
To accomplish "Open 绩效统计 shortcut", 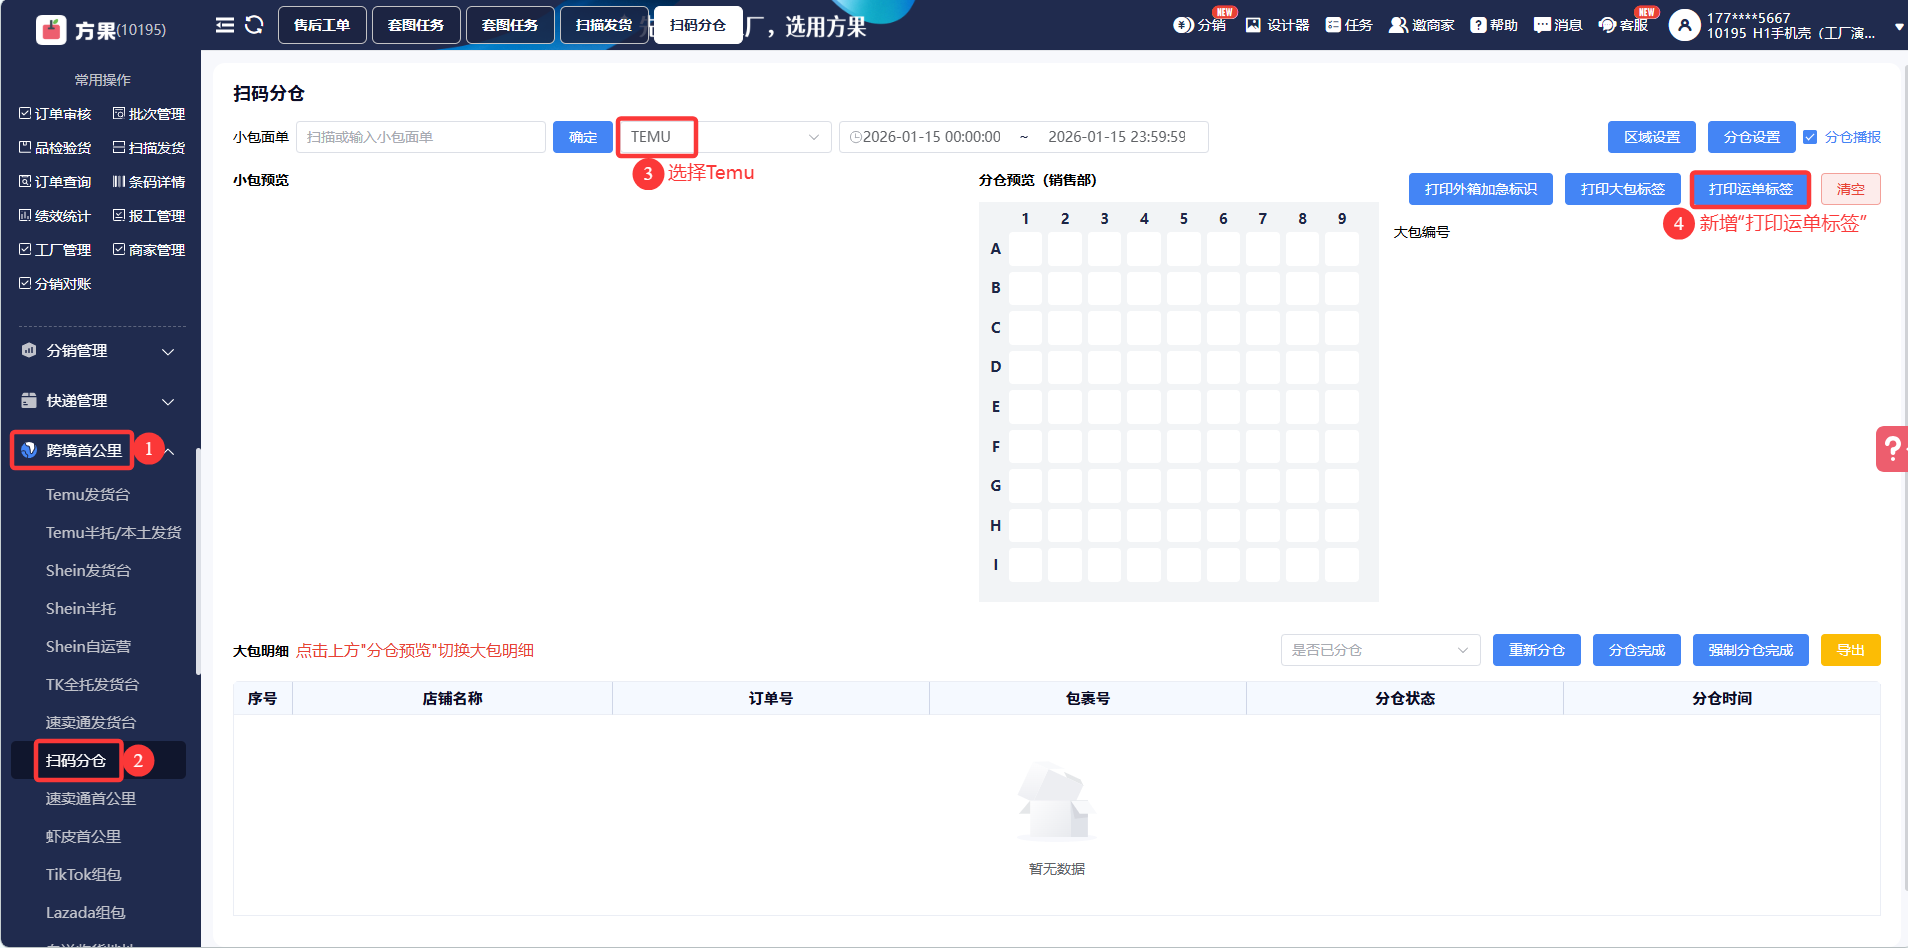I will [x=55, y=216].
